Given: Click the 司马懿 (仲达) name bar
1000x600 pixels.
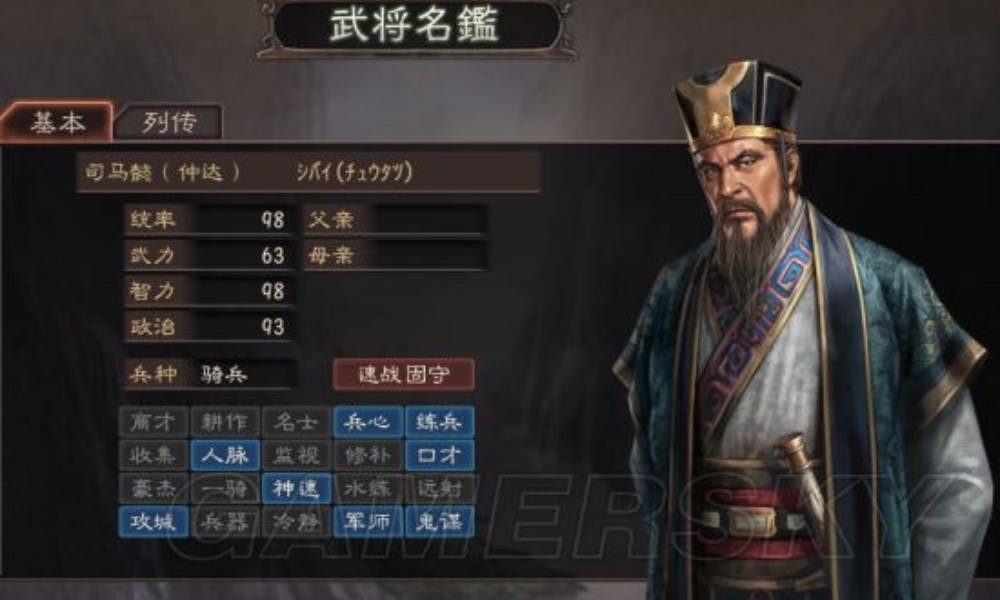Looking at the screenshot, I should tap(309, 172).
